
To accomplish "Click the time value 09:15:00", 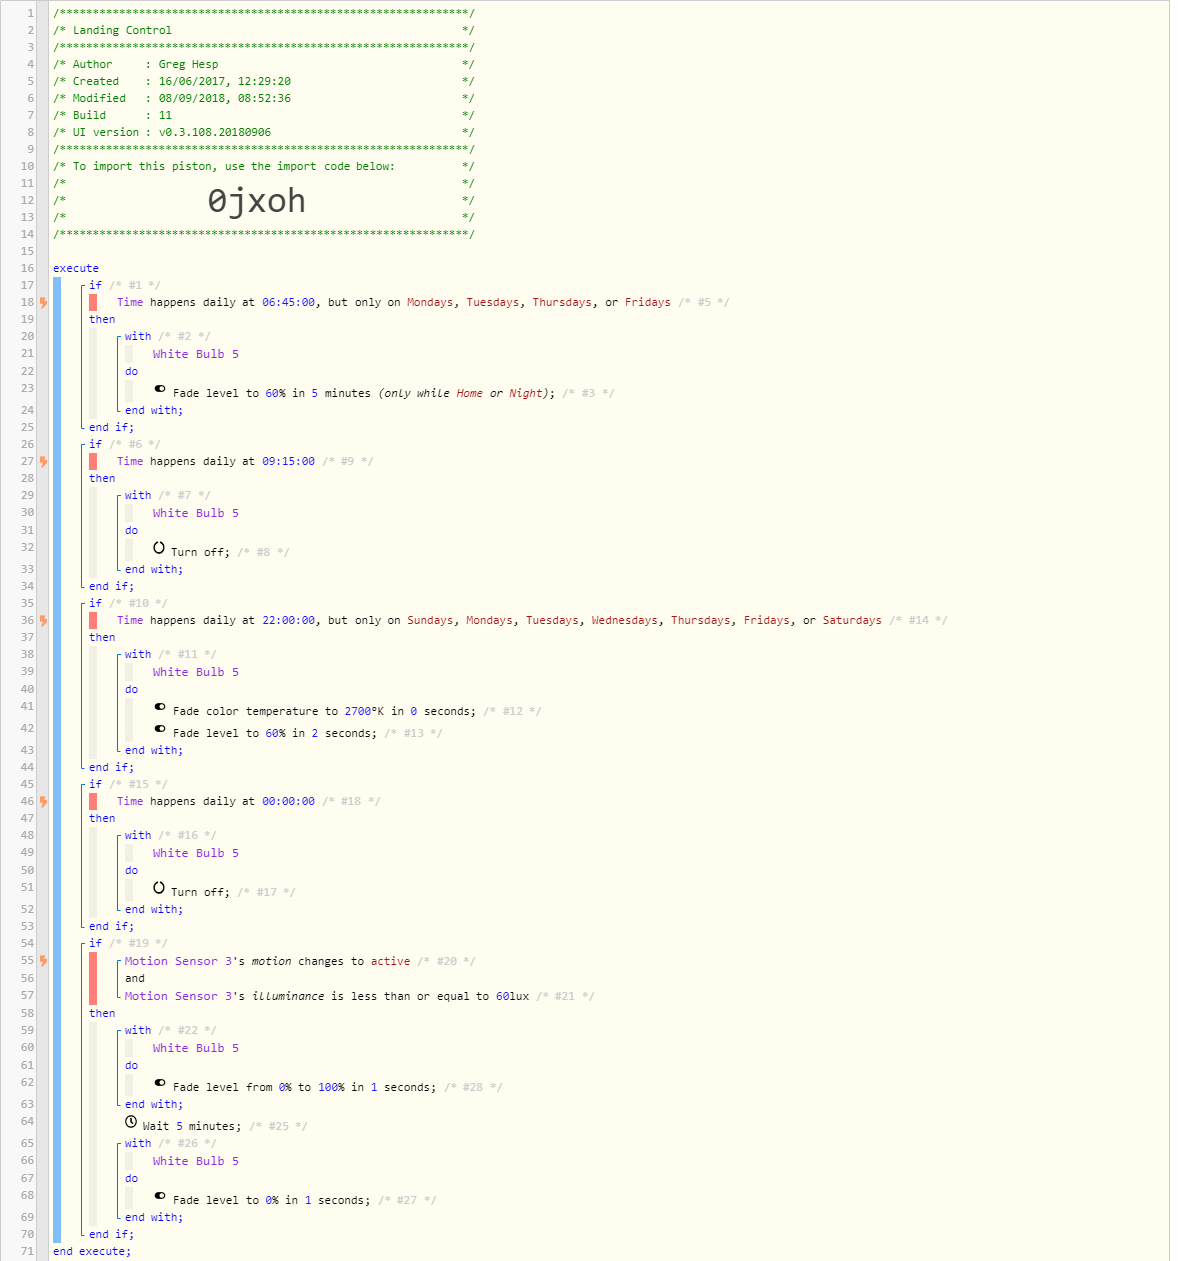I will point(288,461).
